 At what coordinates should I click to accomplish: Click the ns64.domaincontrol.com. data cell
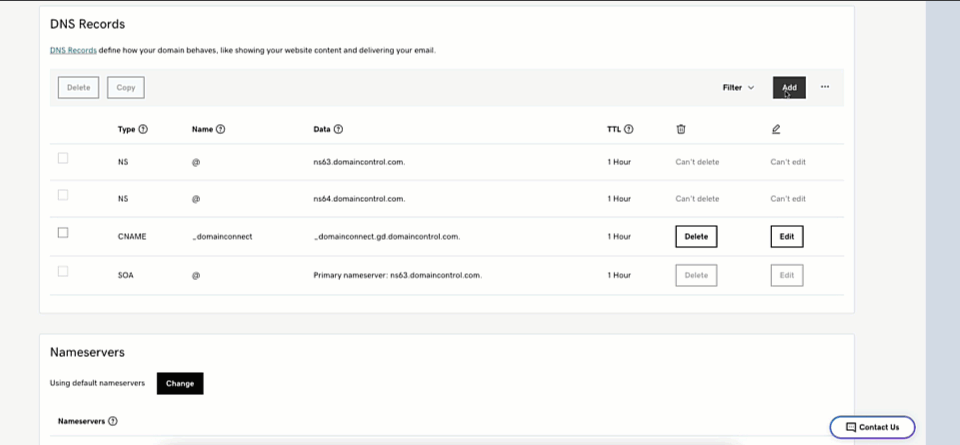(359, 199)
